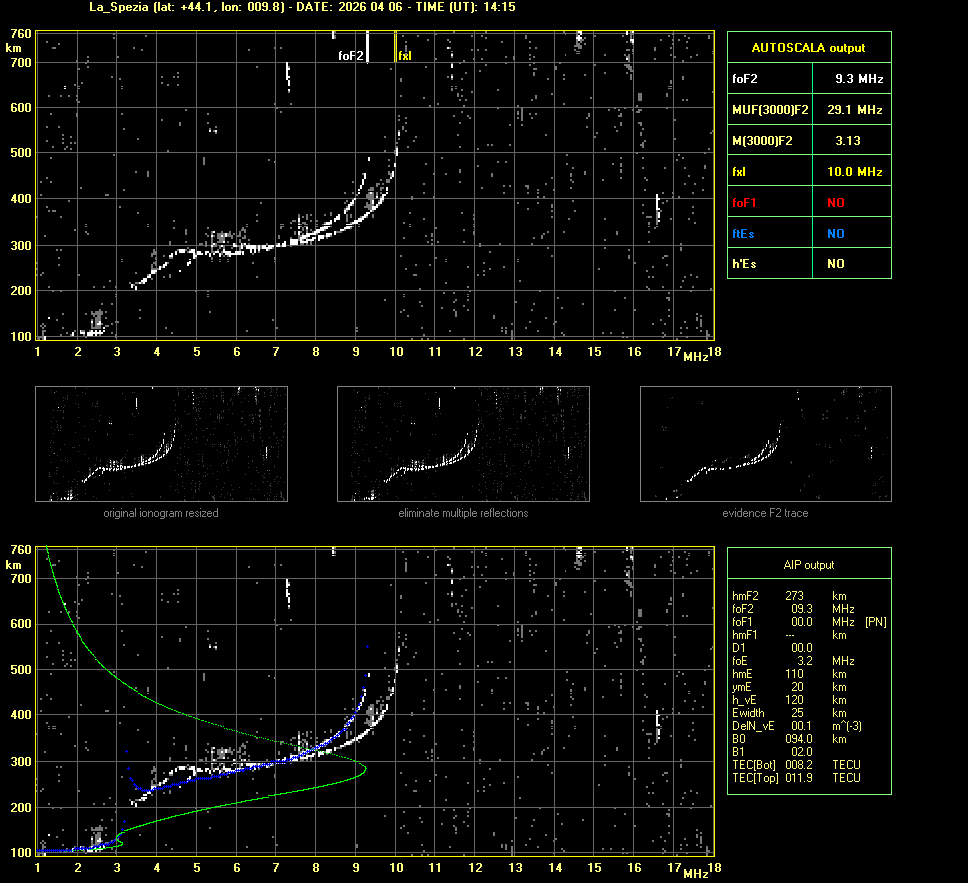Click the MUF(3000)F2 29.1 MHz value

click(858, 109)
